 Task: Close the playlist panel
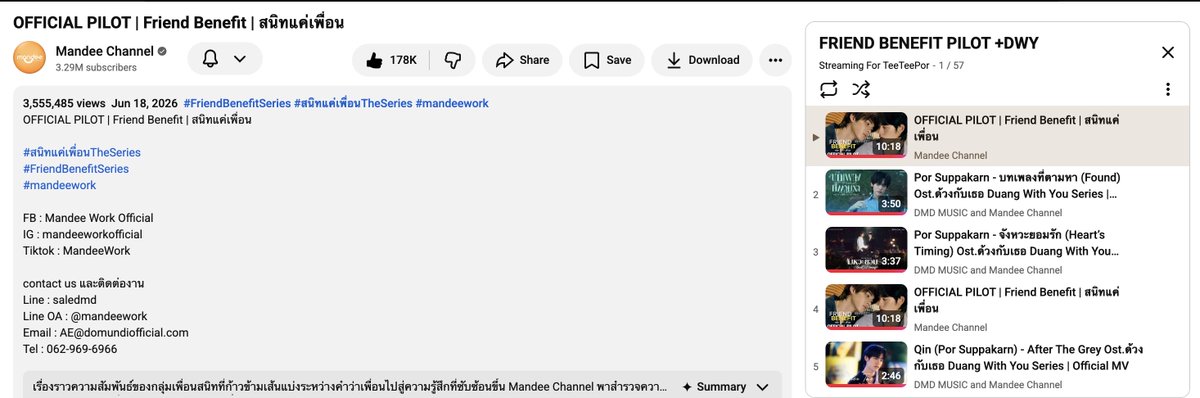click(1168, 52)
